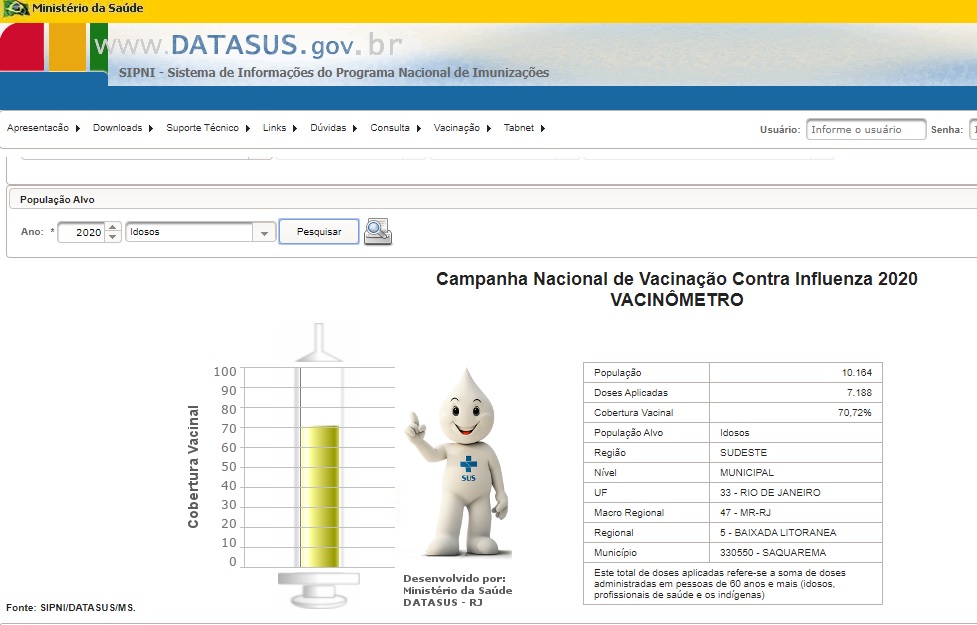Click the magnifier search icon beside Pesquisar
This screenshot has height=625, width=977.
pos(378,232)
